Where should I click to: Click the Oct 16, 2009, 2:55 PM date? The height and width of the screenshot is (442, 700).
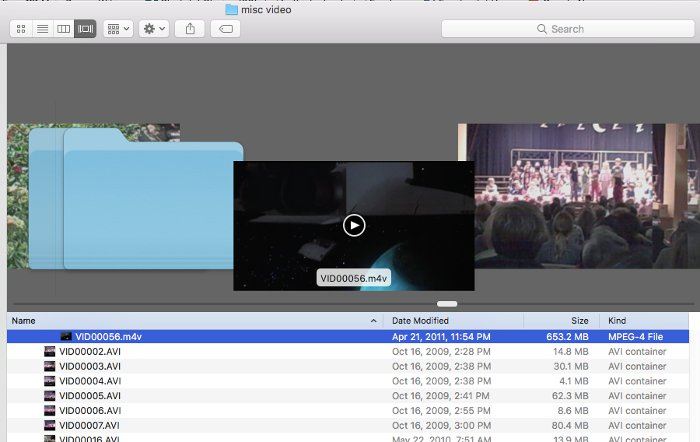tap(441, 410)
